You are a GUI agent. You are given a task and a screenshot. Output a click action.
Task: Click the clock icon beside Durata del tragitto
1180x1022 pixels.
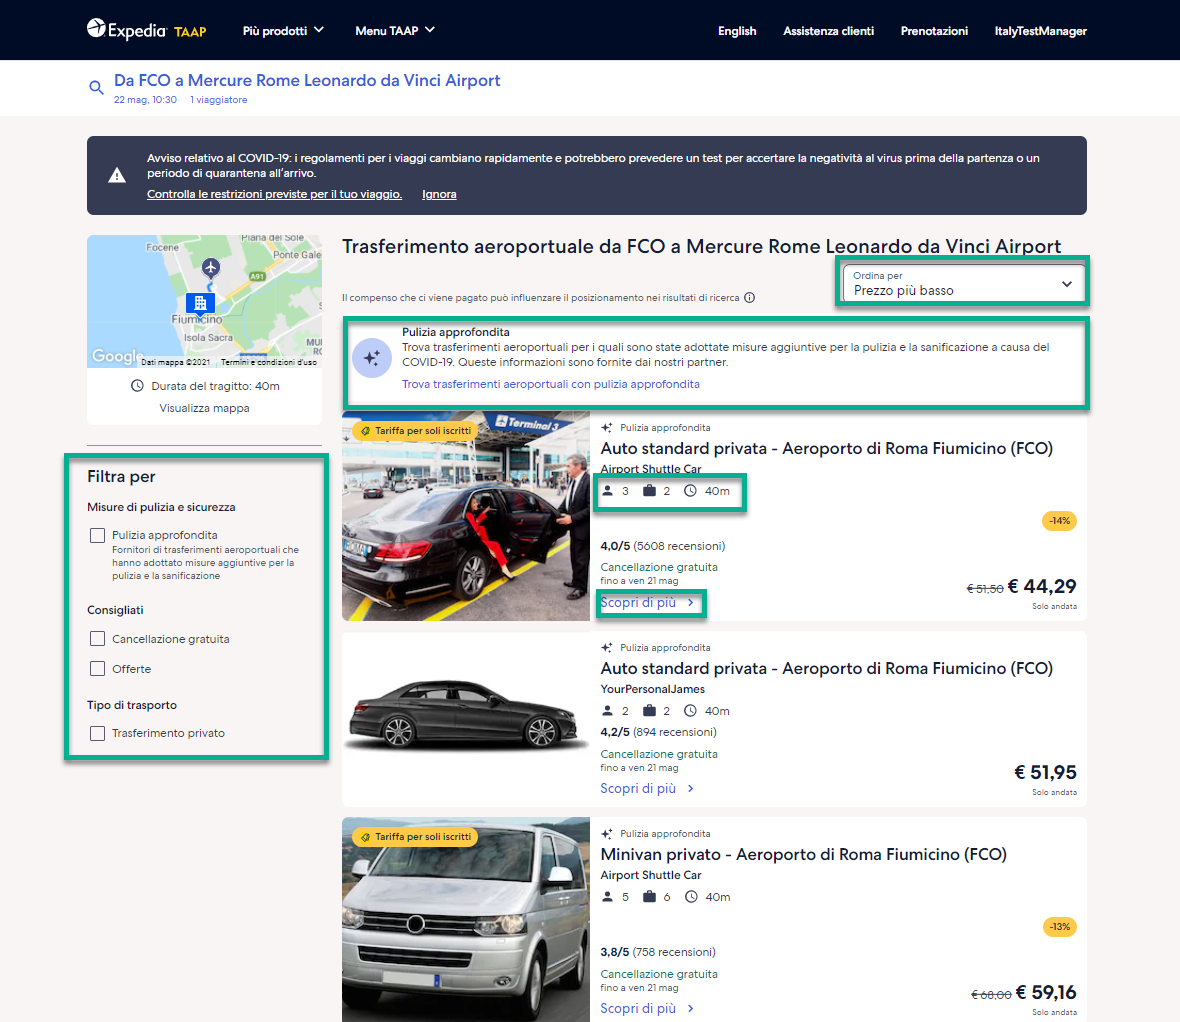(x=137, y=386)
